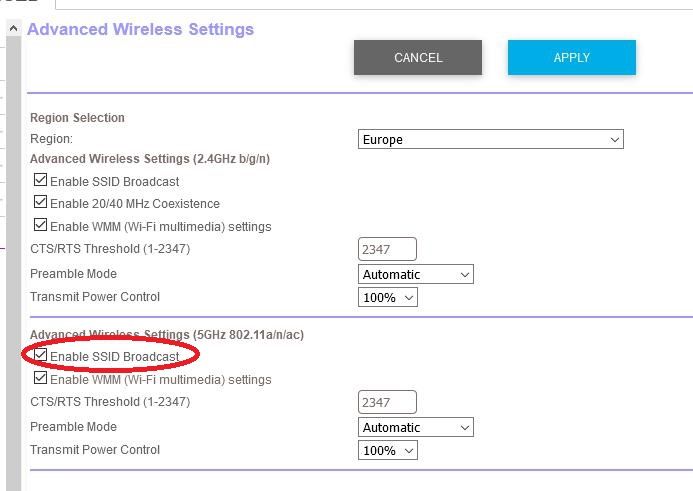The width and height of the screenshot is (693, 491).
Task: Toggle Enable 20/40 MHz Coexistence checkbox
Action: tap(40, 202)
